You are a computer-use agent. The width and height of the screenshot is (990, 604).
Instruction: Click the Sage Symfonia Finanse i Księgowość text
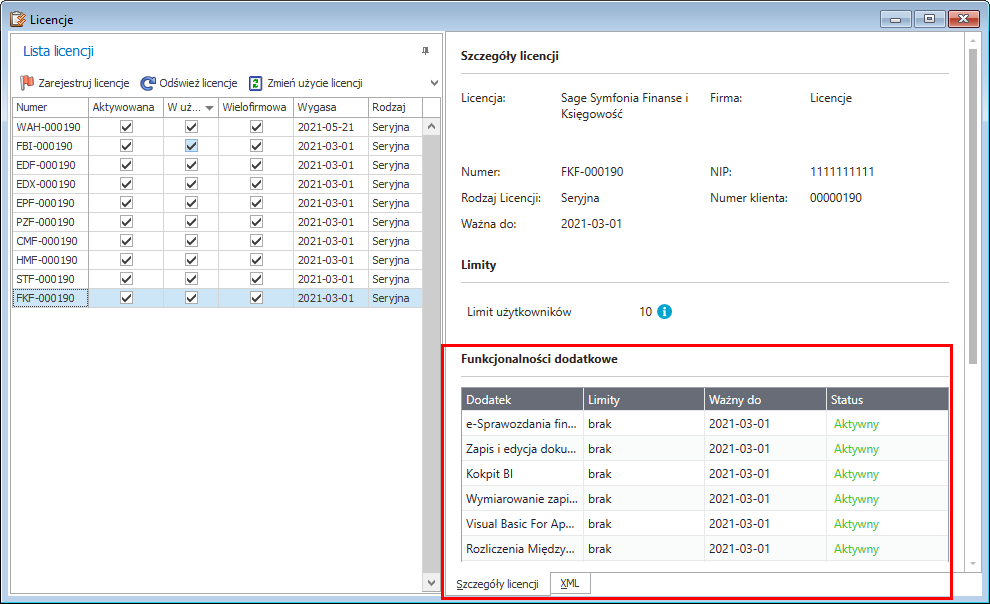tap(624, 106)
